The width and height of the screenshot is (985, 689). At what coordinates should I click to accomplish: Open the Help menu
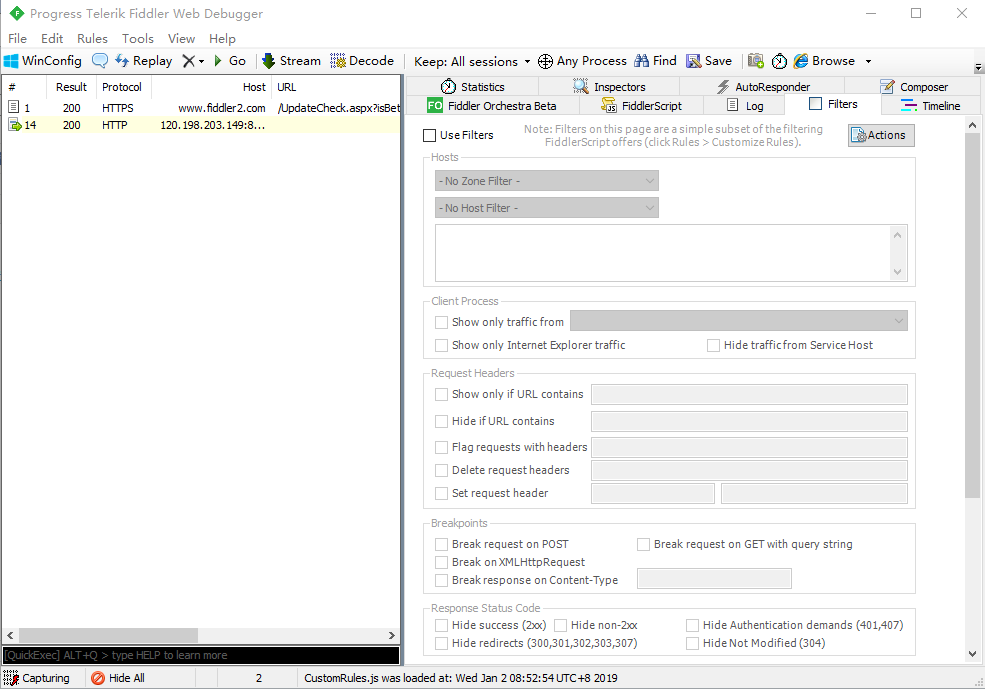(222, 38)
